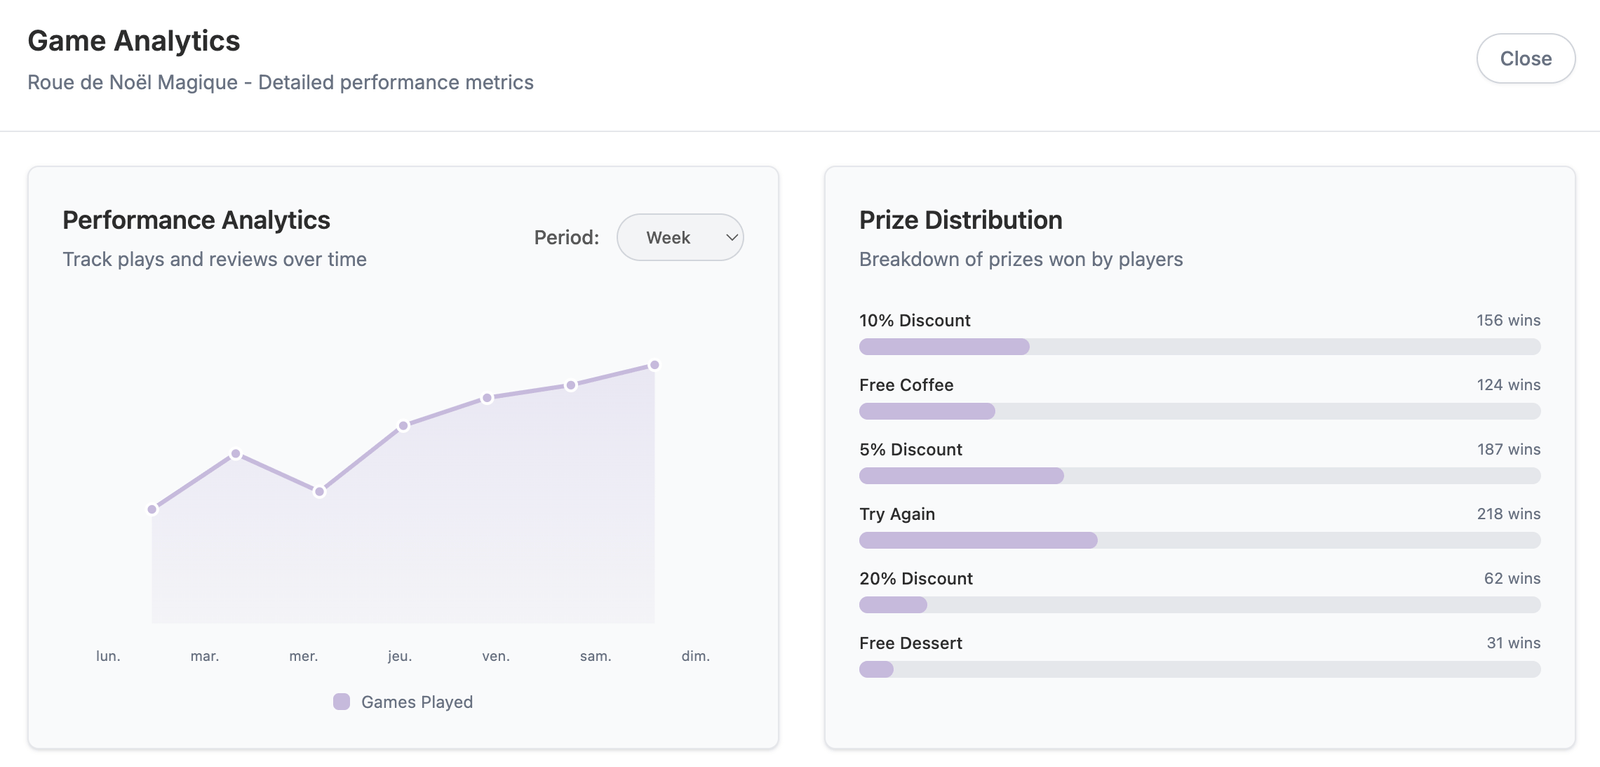This screenshot has height=767, width=1600.
Task: Click the dim. data point on chart
Action: pos(655,365)
